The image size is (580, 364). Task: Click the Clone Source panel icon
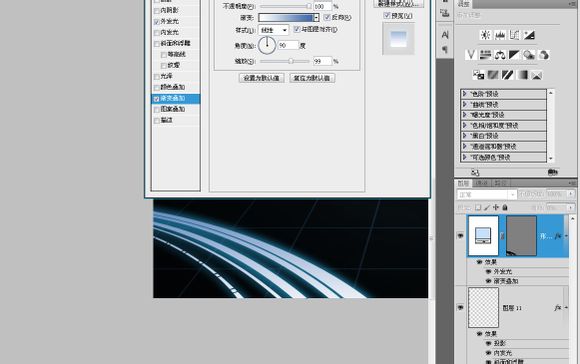point(445,14)
